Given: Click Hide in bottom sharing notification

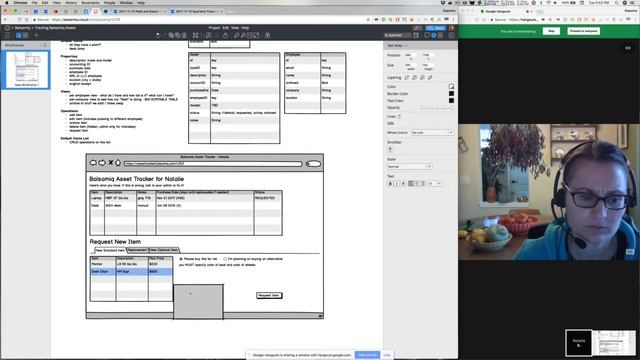Looking at the screenshot, I should [x=387, y=355].
